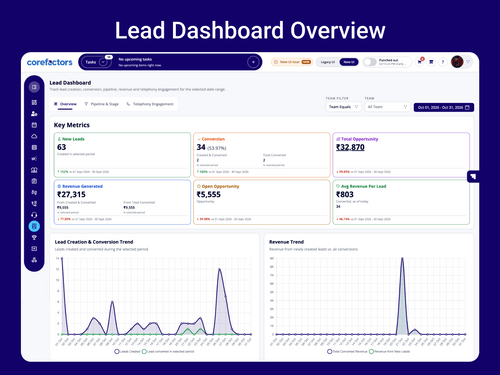
Task: Open the trophy icon in sidebar
Action: click(34, 238)
